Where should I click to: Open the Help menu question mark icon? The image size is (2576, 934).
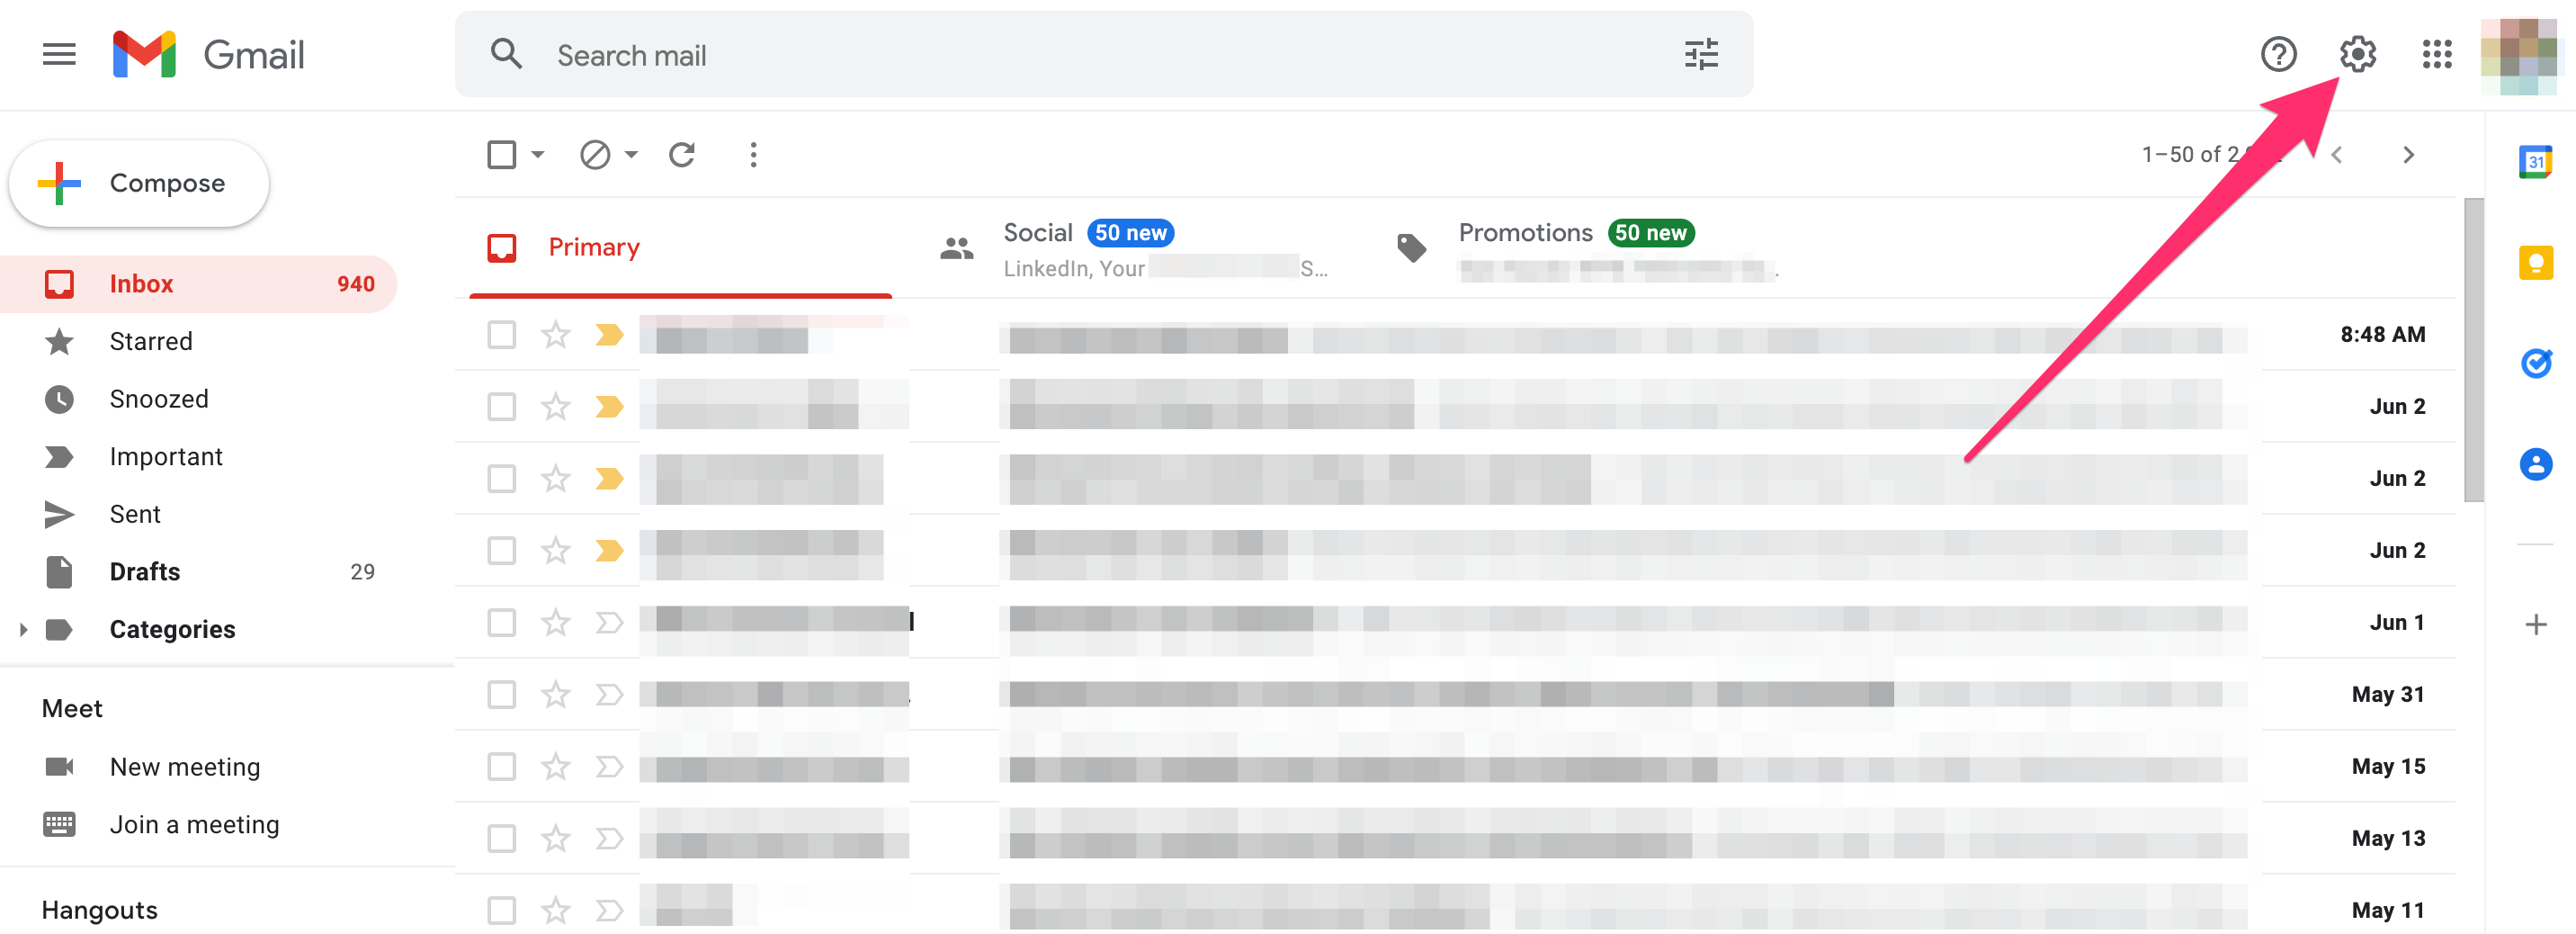coord(2280,55)
